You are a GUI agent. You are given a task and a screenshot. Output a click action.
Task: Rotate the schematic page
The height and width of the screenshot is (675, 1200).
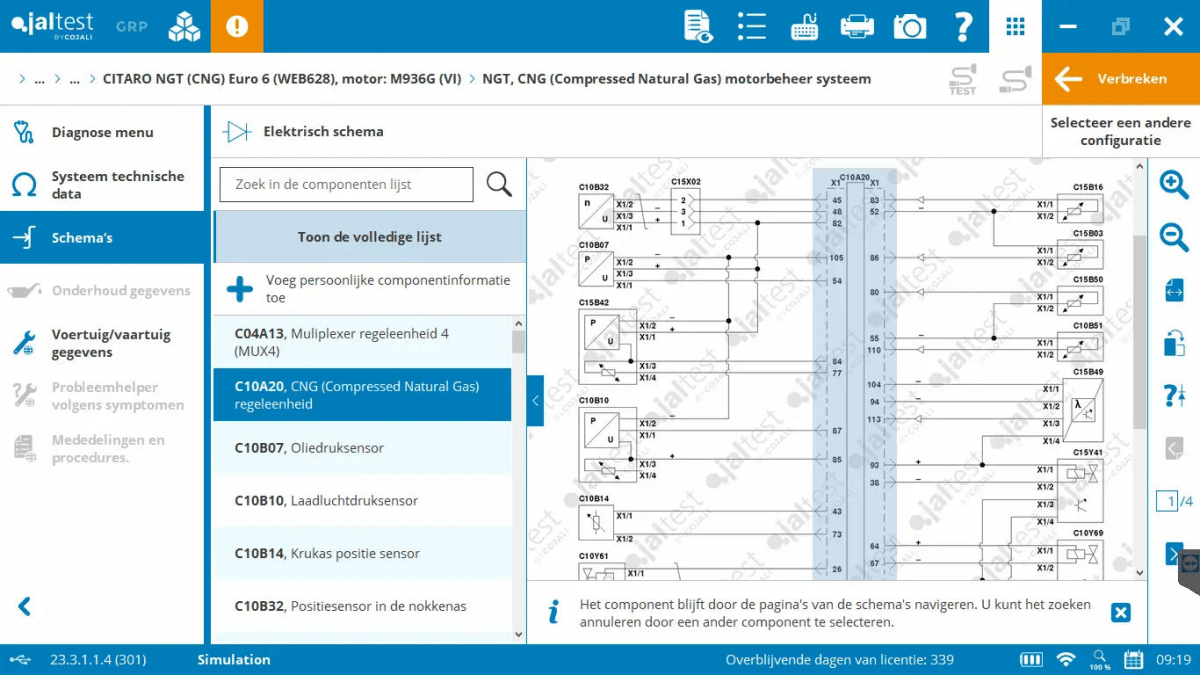(x=1174, y=343)
